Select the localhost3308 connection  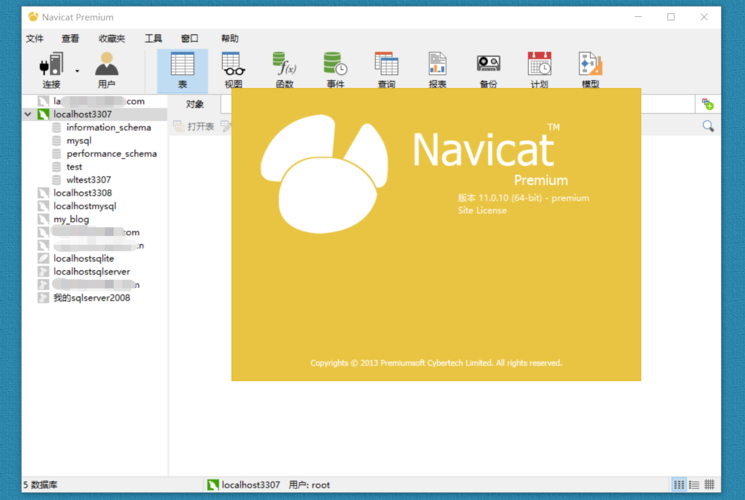[83, 193]
